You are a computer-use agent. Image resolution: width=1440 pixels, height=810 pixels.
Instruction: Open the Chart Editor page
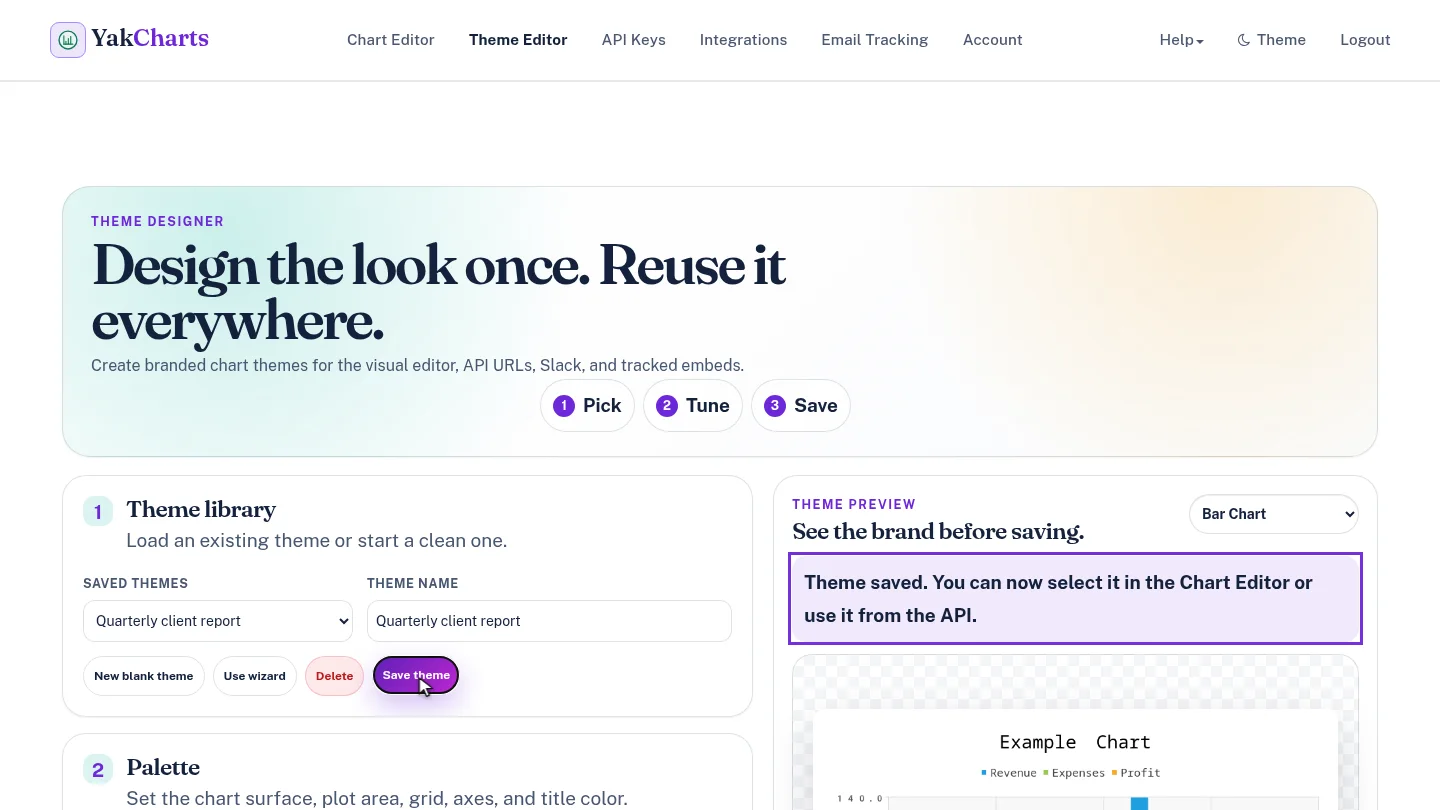(391, 40)
